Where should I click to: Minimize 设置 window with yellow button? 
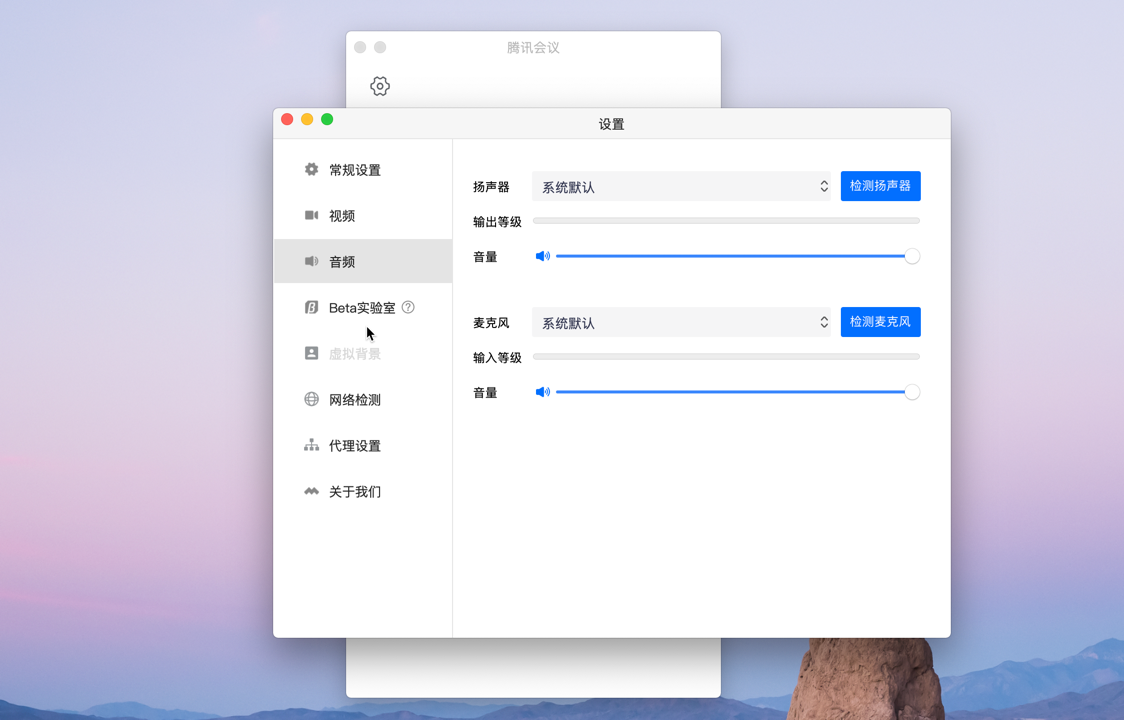(x=307, y=119)
